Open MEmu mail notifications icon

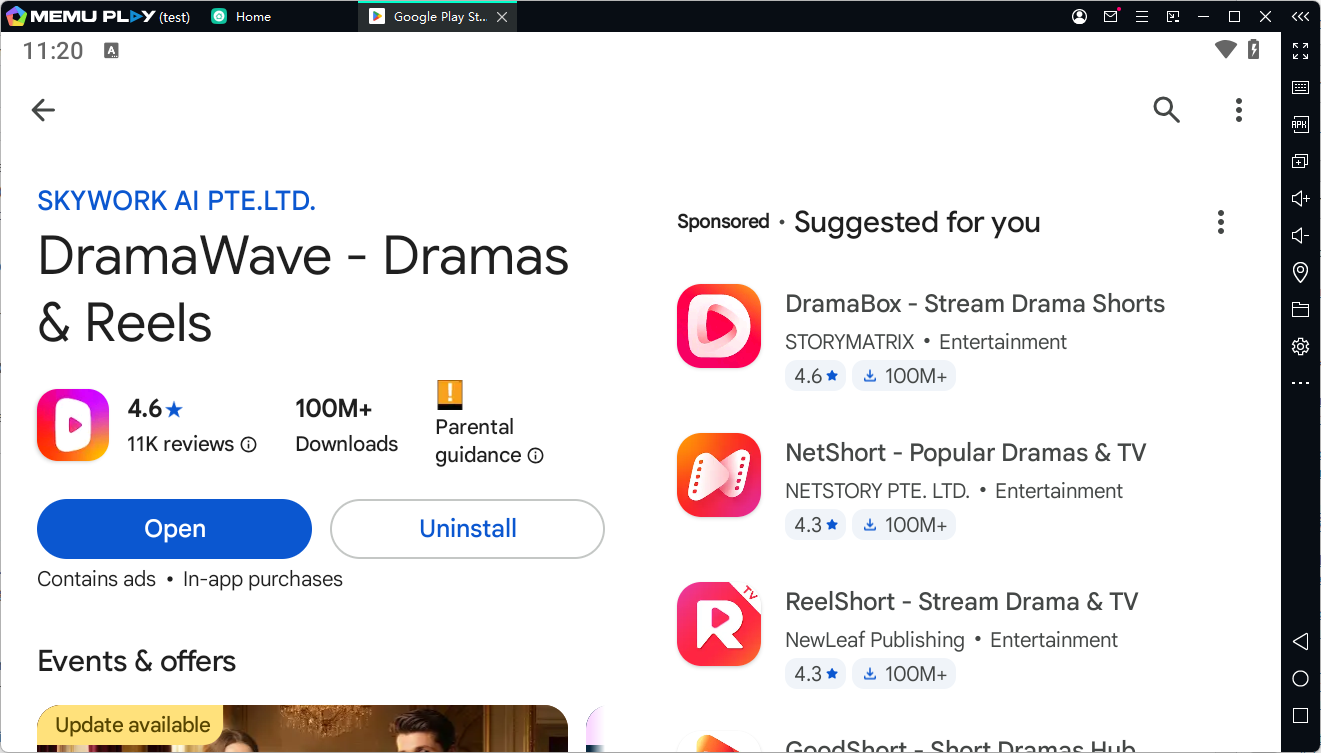point(1111,16)
